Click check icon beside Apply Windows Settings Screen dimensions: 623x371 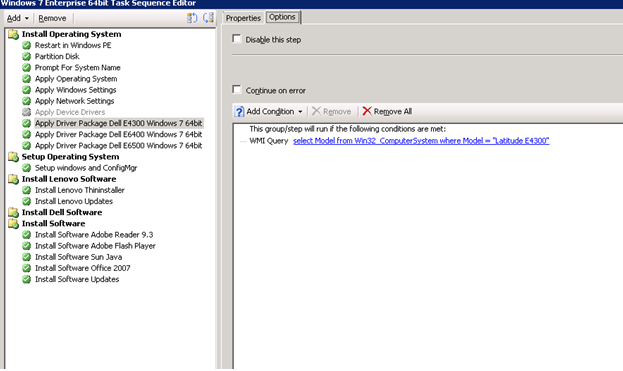[27, 90]
